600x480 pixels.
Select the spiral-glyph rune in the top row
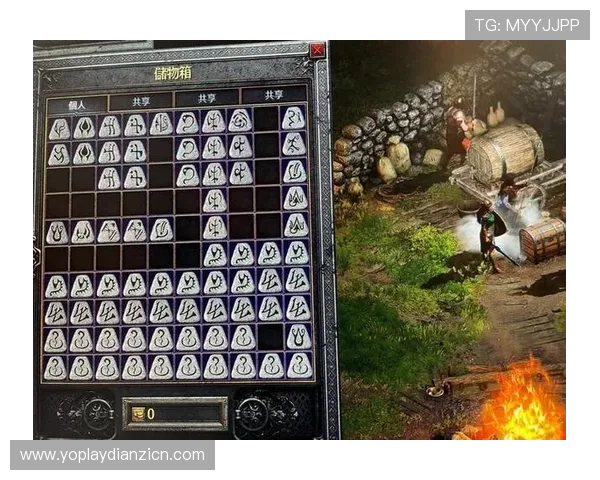pos(240,121)
